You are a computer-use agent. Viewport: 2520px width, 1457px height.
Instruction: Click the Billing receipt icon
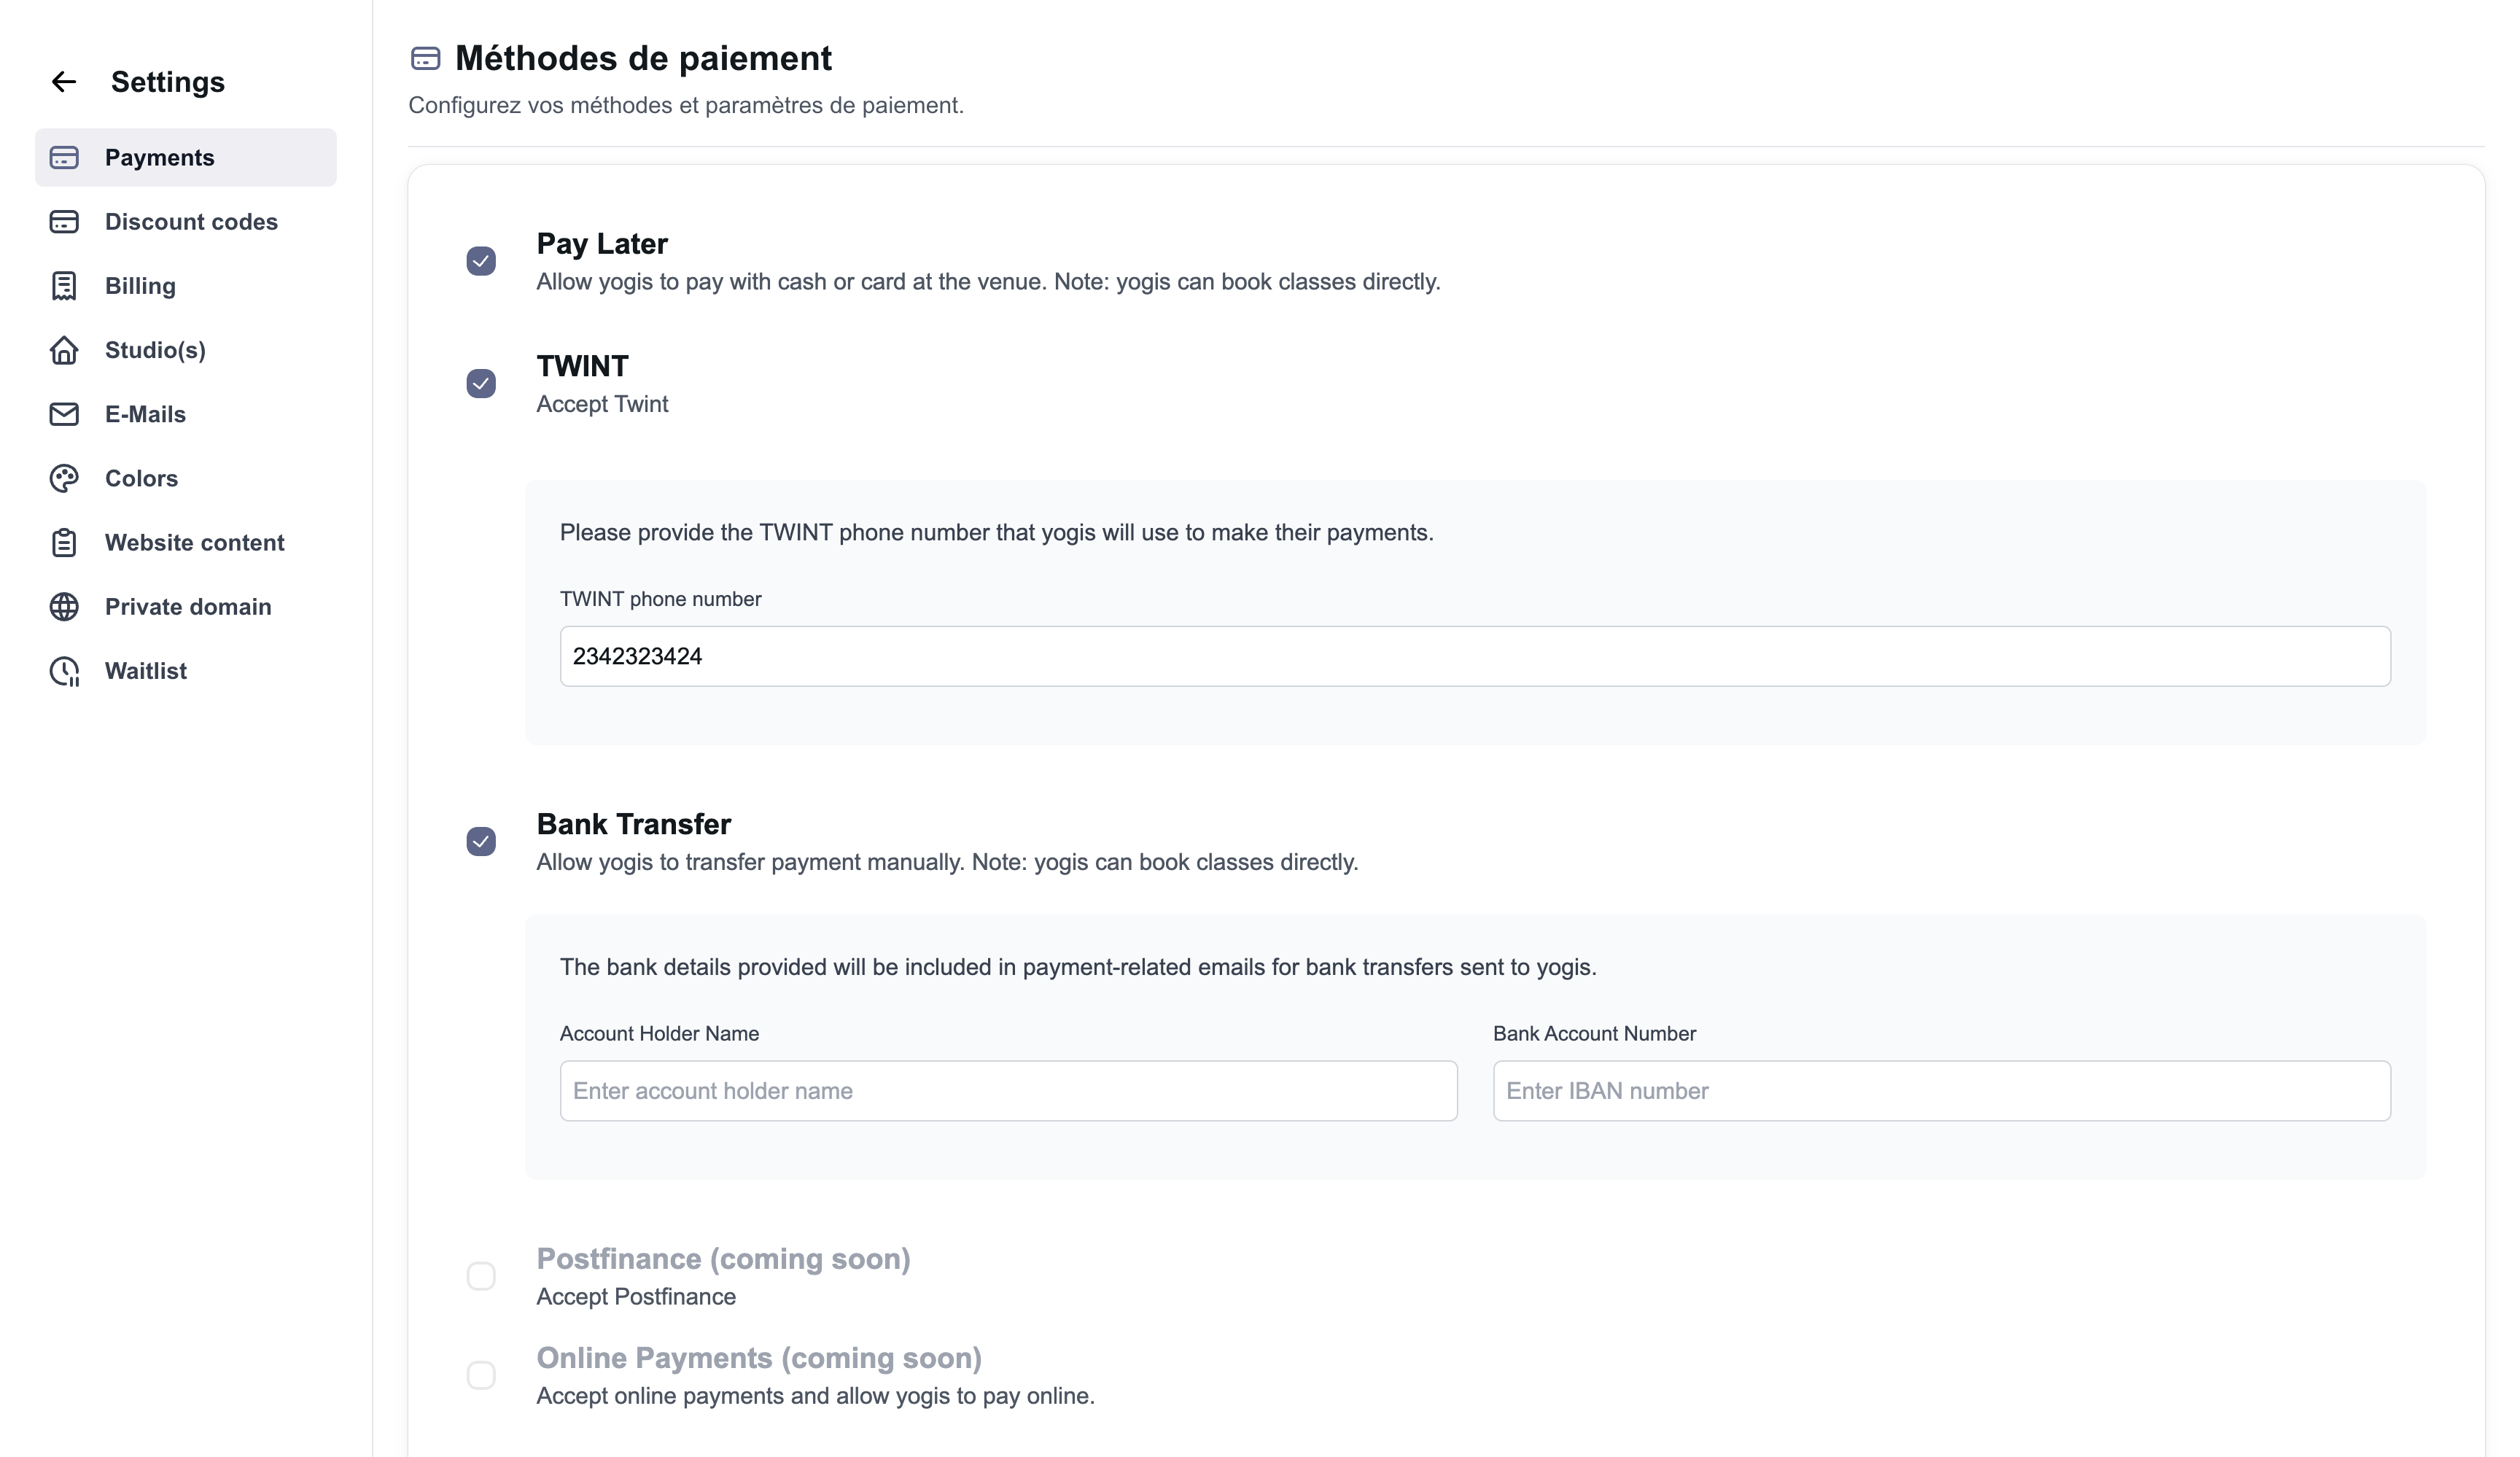coord(64,286)
